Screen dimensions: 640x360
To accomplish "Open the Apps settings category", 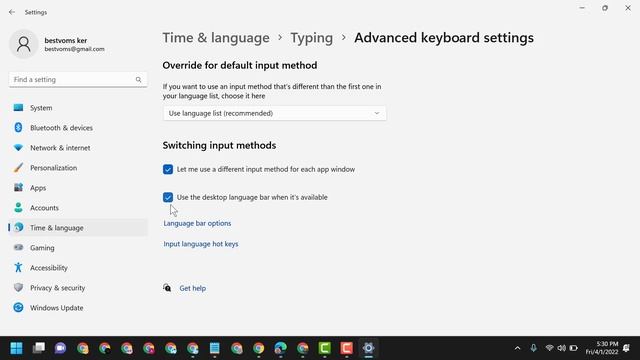I will [x=78, y=188].
